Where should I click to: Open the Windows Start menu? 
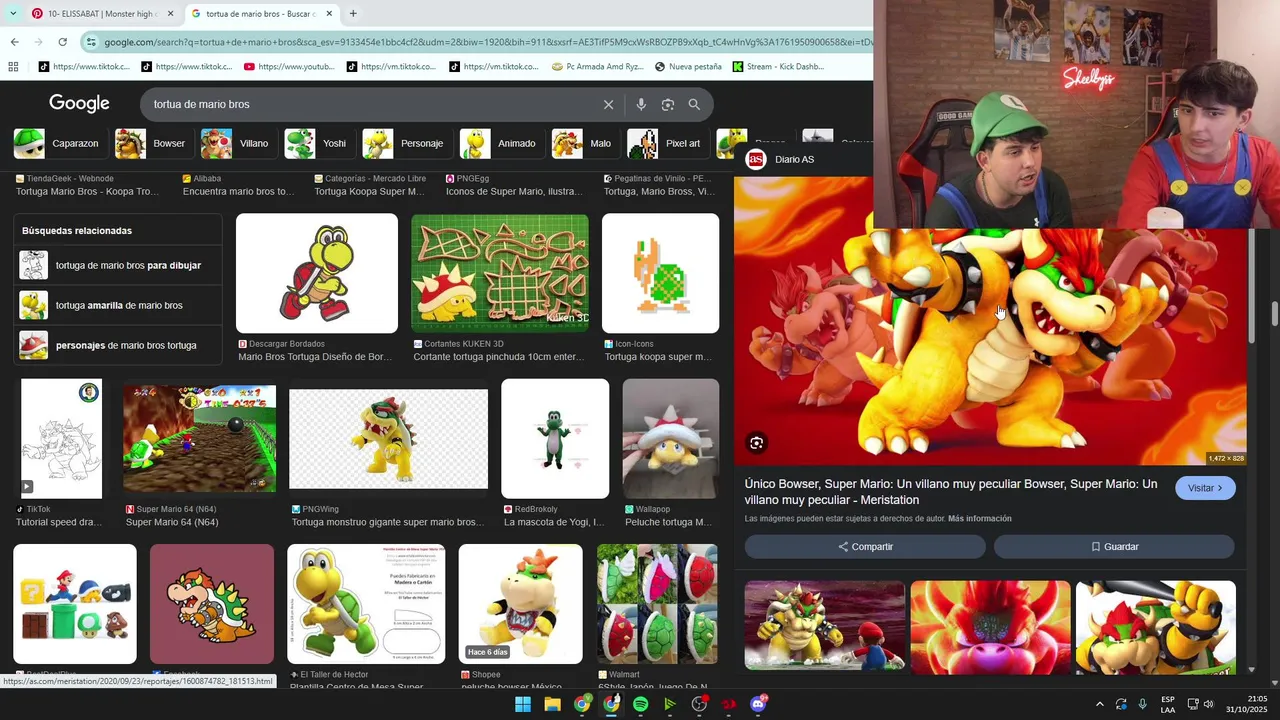[522, 704]
